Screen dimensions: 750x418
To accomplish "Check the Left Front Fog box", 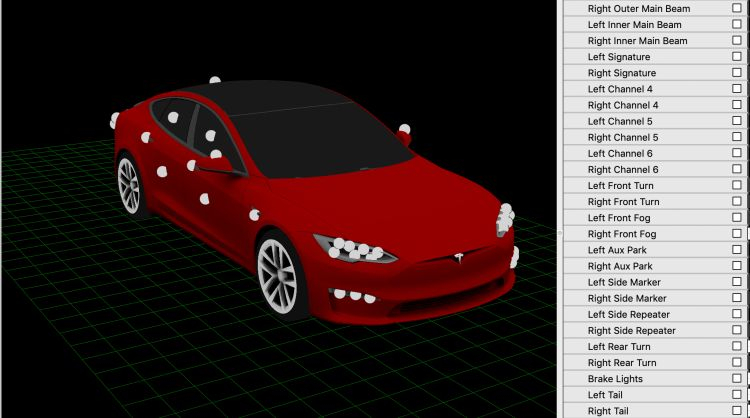I will pyautogui.click(x=737, y=218).
